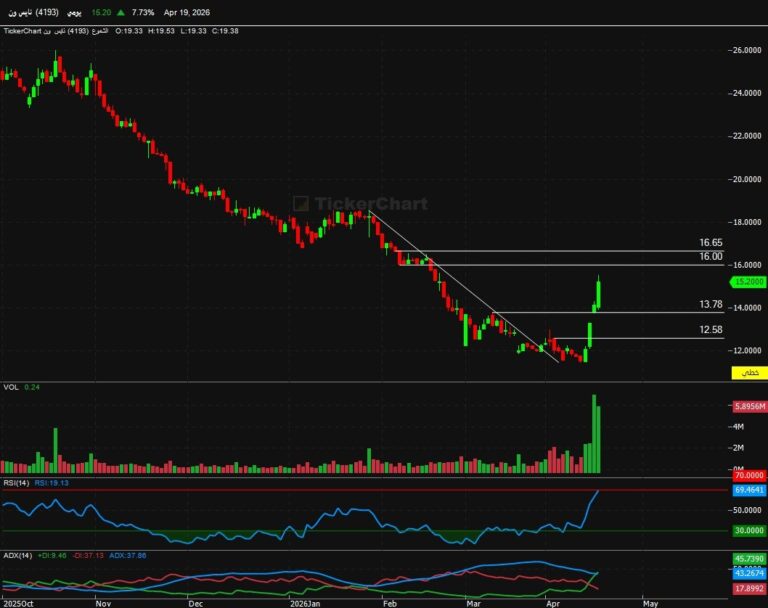768x608 pixels.
Task: Click the 5.8956M volume value tag
Action: (748, 407)
